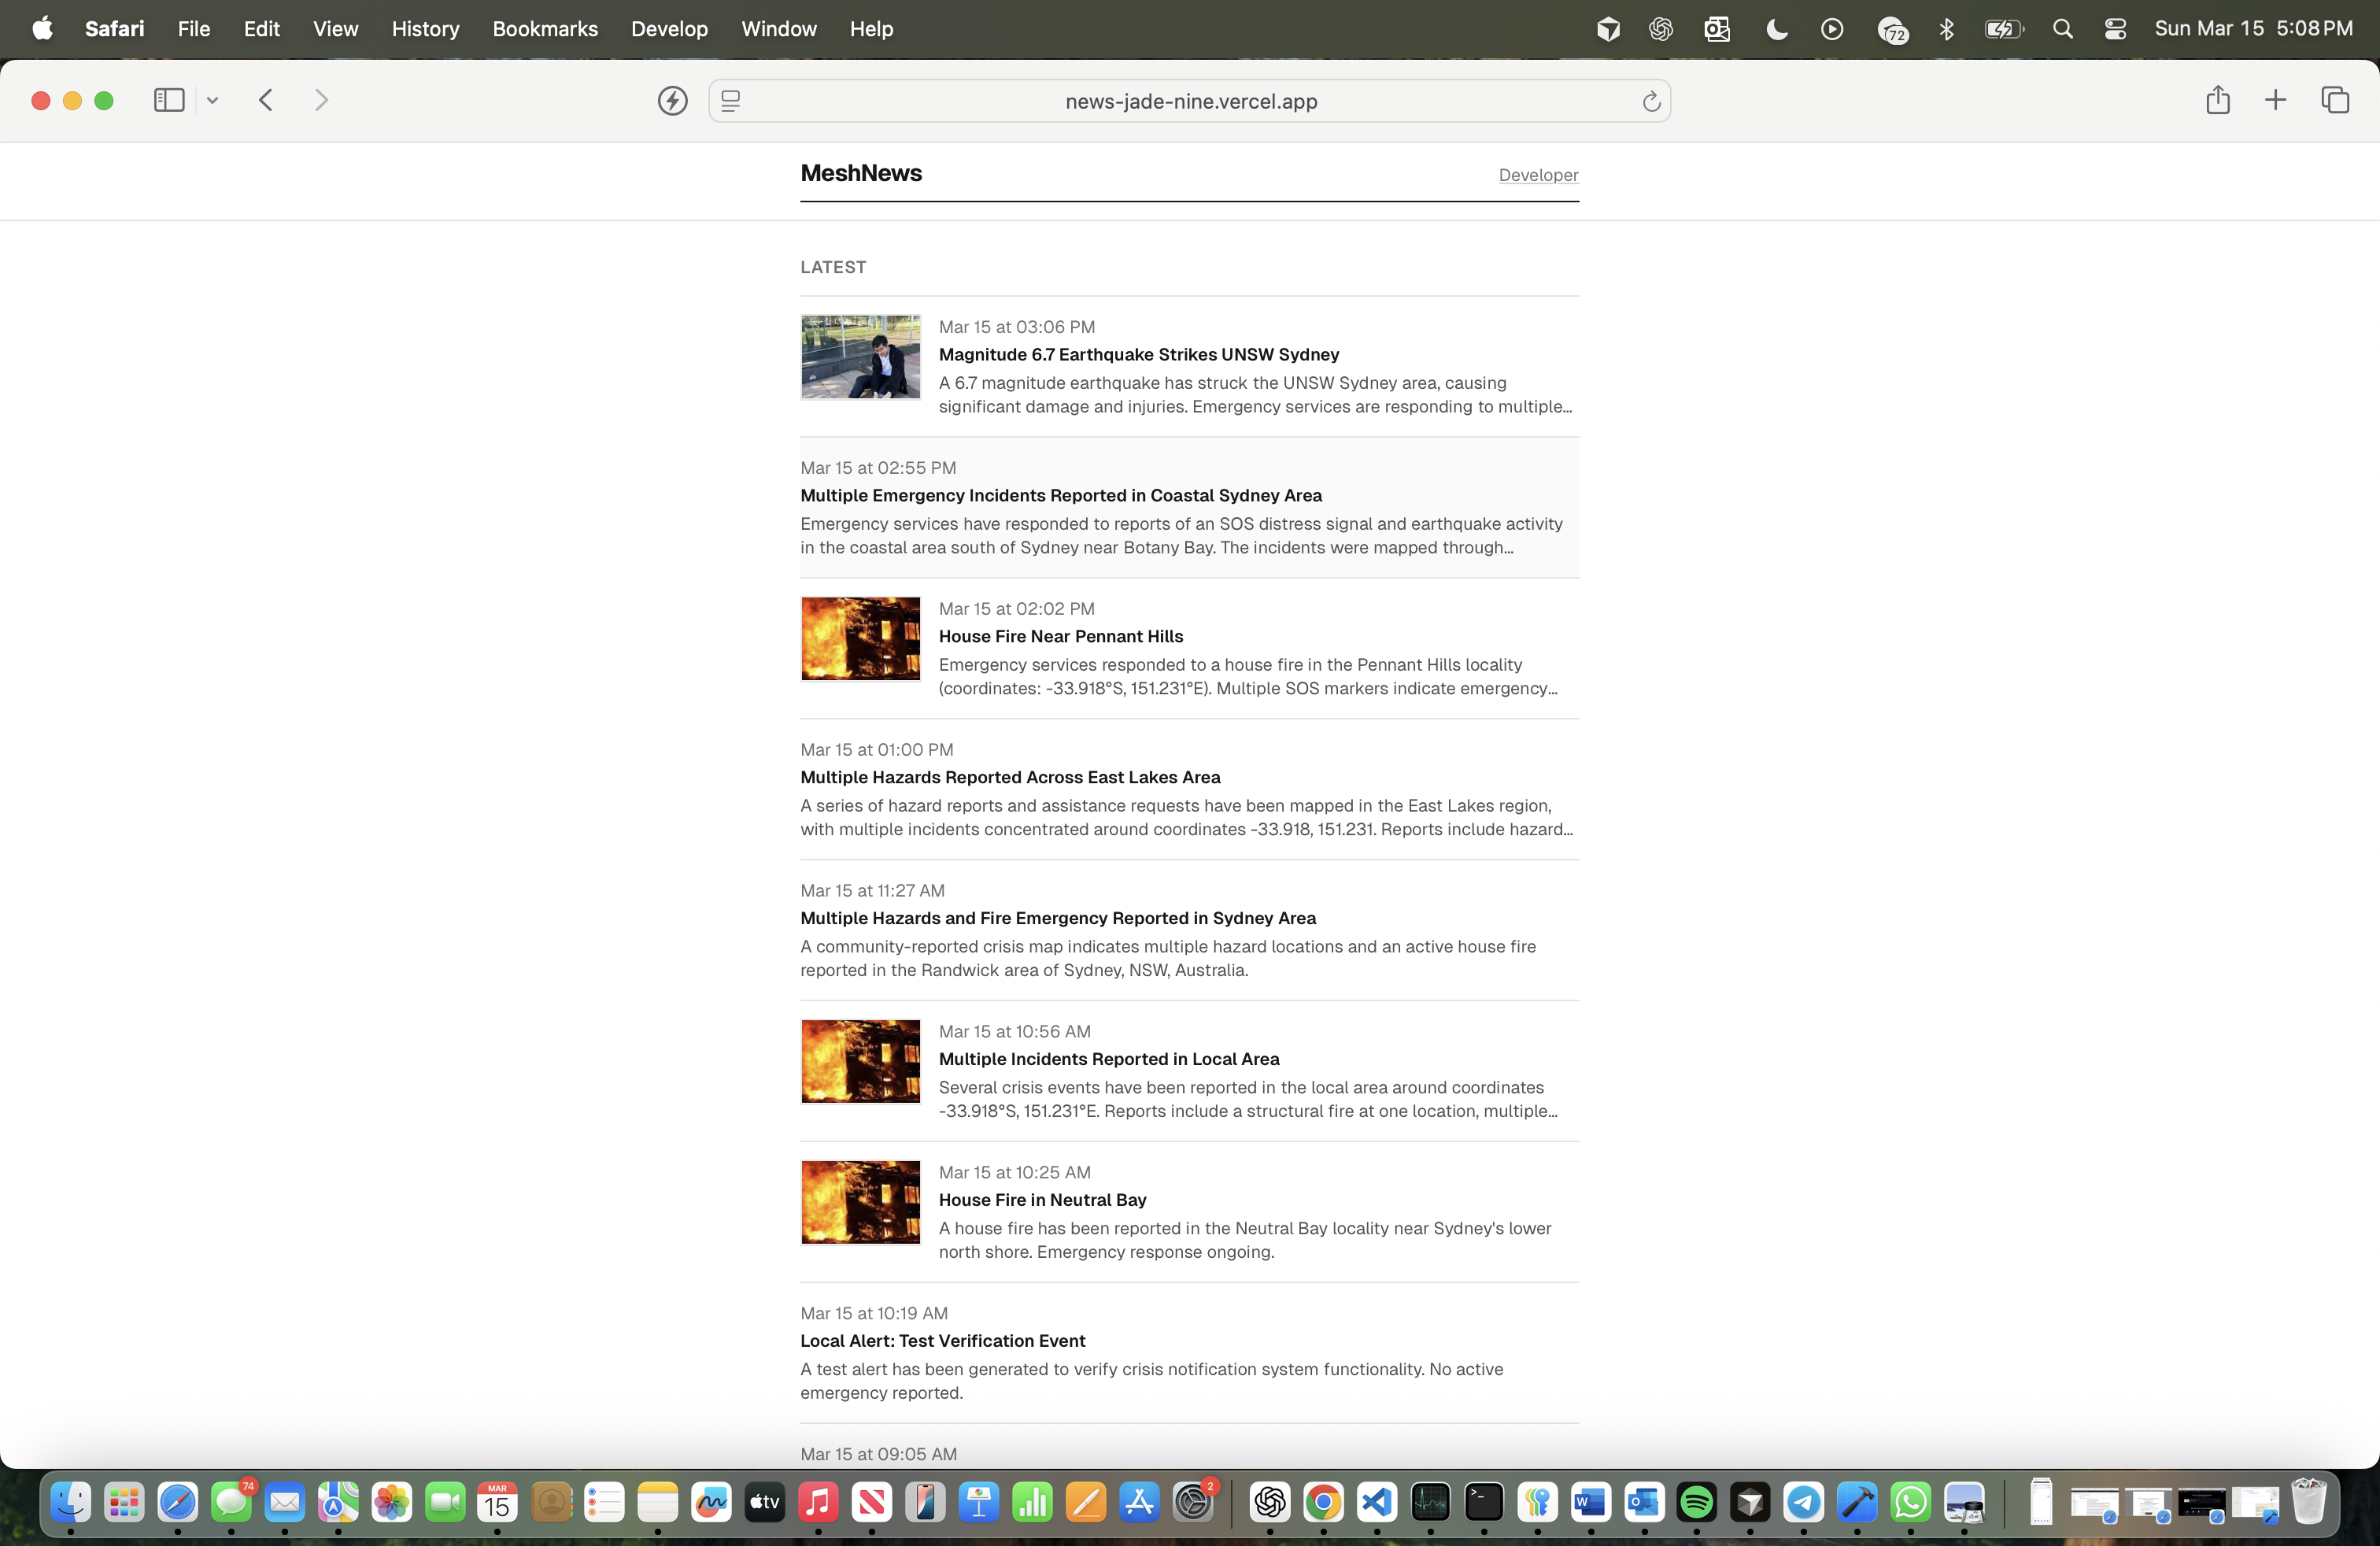Image resolution: width=2380 pixels, height=1546 pixels.
Task: Click the lightning bolt extension icon
Action: point(672,101)
